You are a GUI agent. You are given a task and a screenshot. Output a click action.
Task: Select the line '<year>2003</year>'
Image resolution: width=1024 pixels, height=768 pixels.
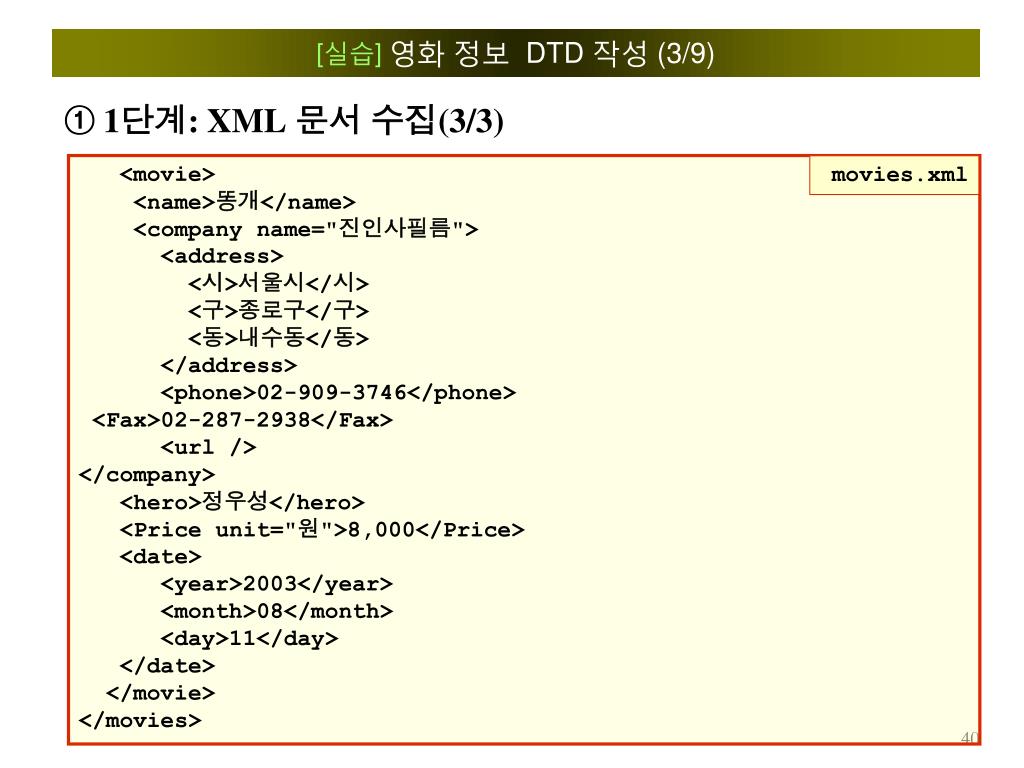[x=277, y=584]
